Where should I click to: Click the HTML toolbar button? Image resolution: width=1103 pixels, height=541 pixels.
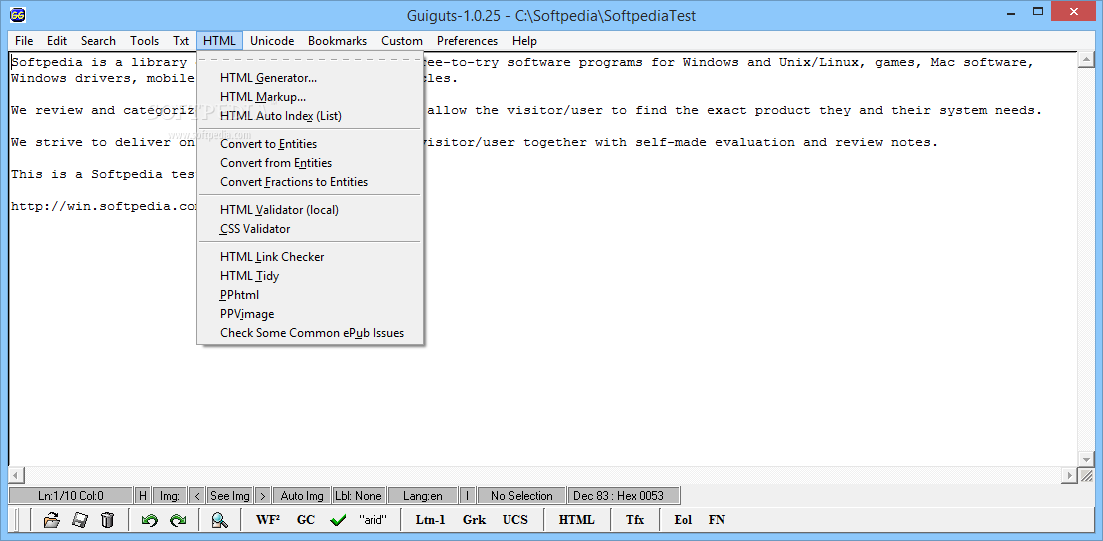tap(576, 521)
